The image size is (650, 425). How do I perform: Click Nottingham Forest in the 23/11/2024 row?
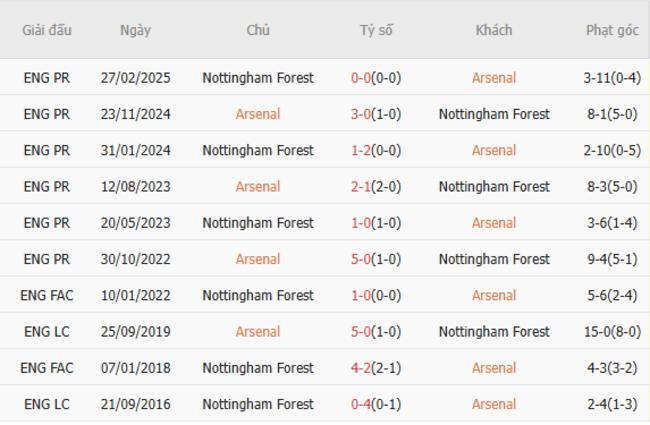(x=494, y=114)
